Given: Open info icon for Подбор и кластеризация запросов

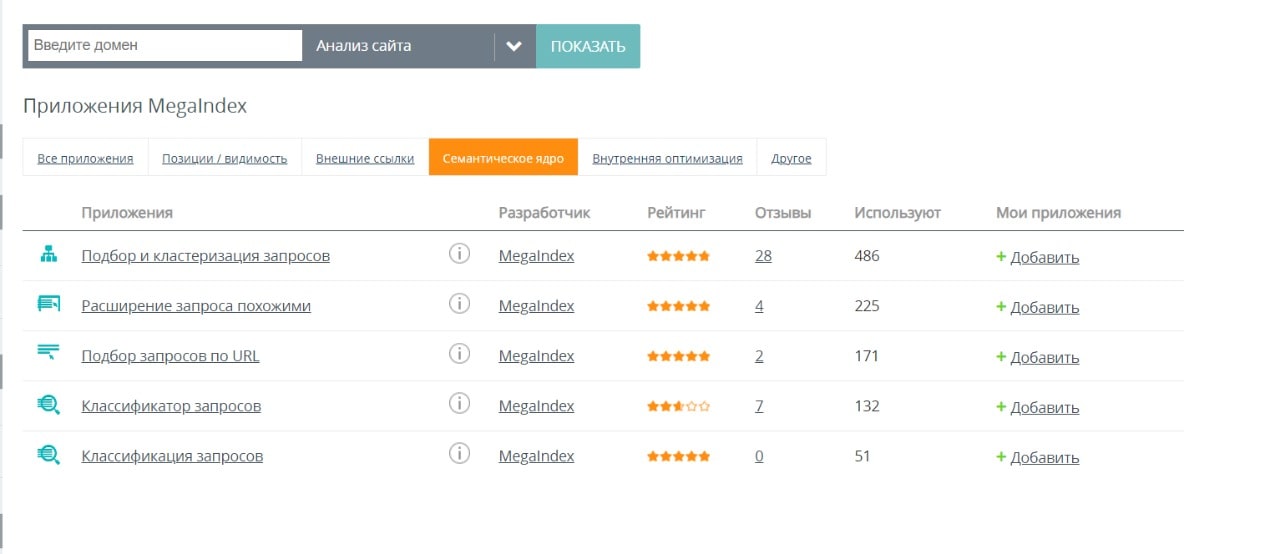Looking at the screenshot, I should pos(459,254).
